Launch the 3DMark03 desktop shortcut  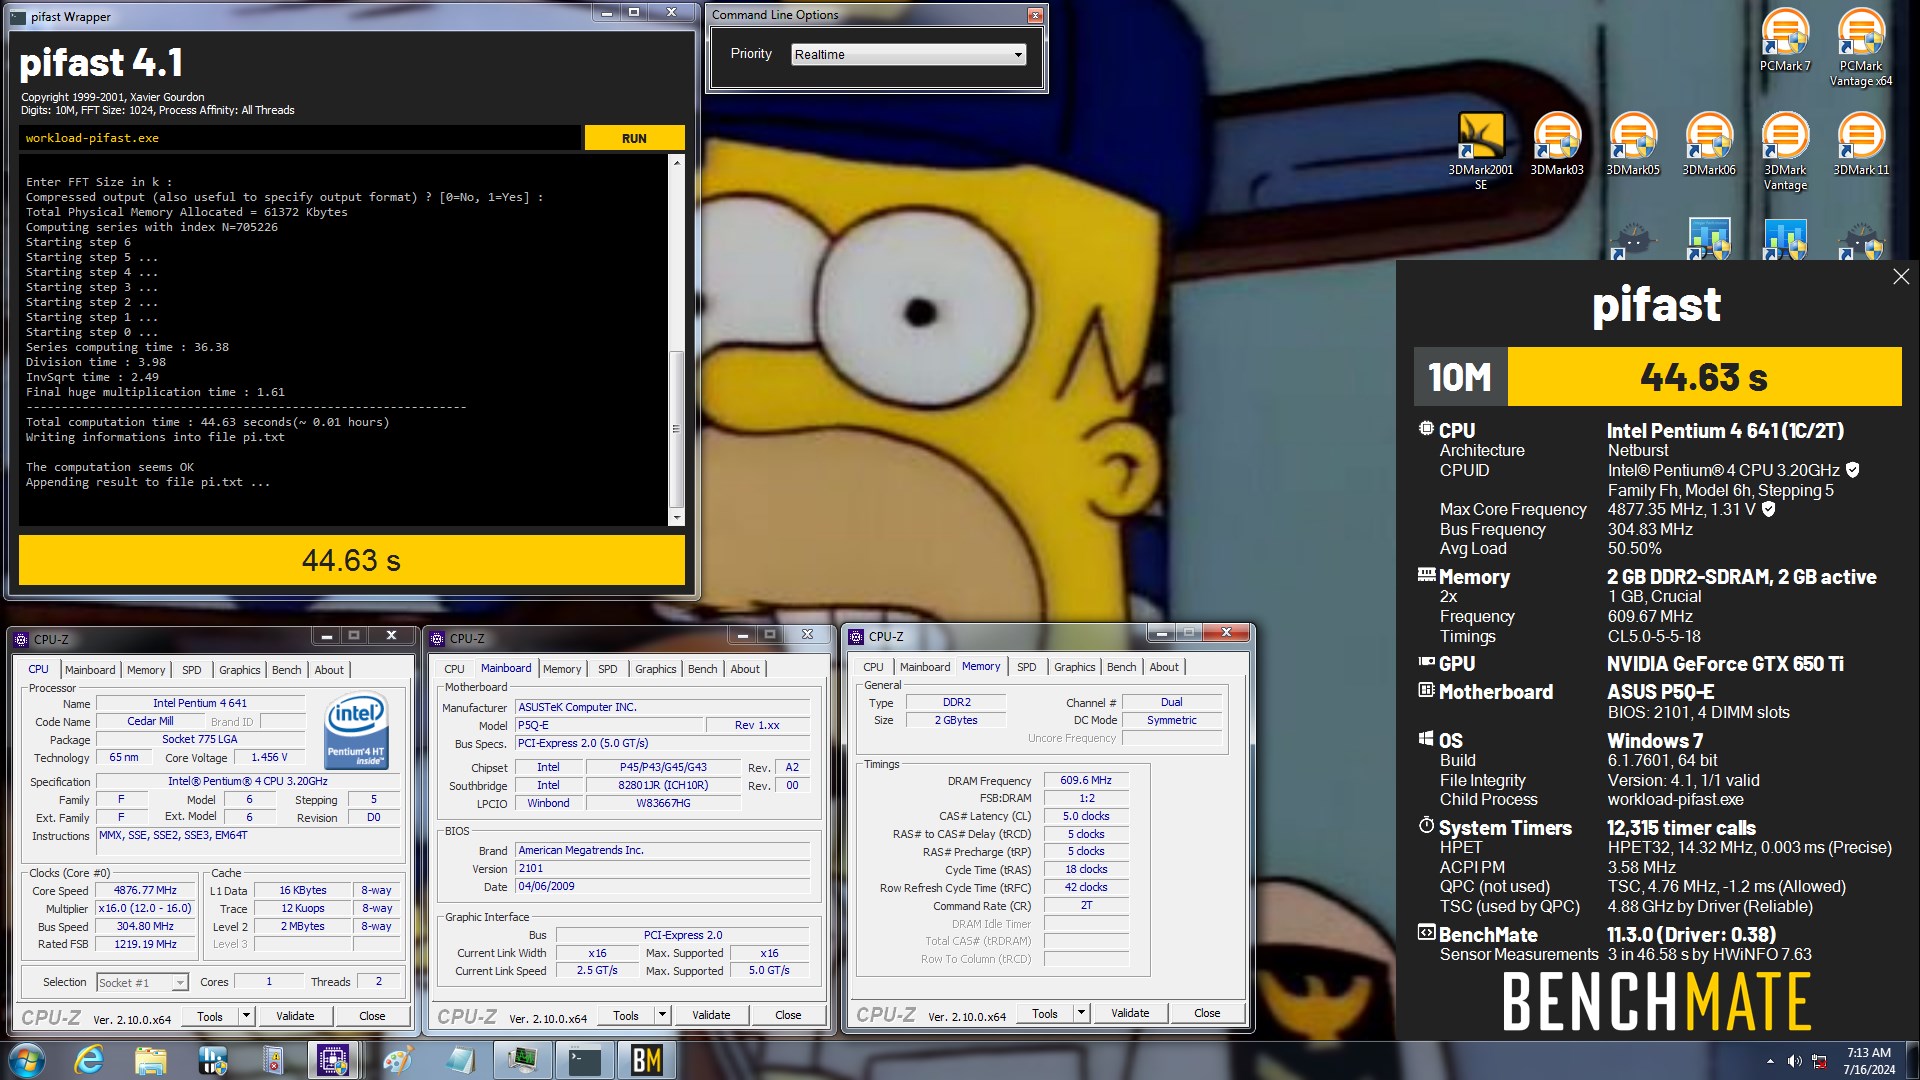click(1557, 144)
